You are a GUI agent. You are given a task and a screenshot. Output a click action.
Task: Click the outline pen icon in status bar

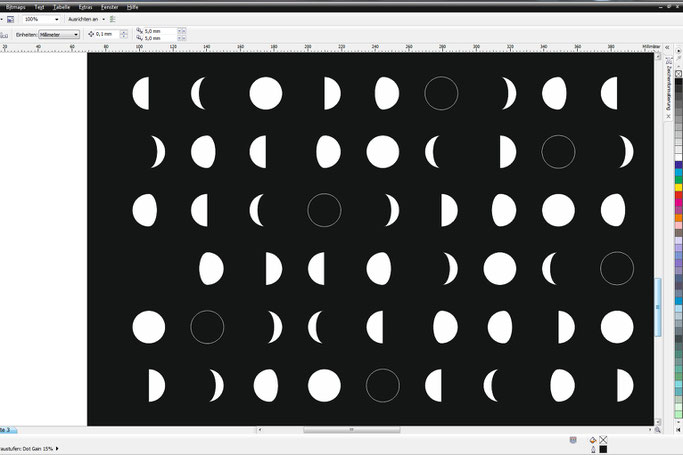tap(593, 449)
